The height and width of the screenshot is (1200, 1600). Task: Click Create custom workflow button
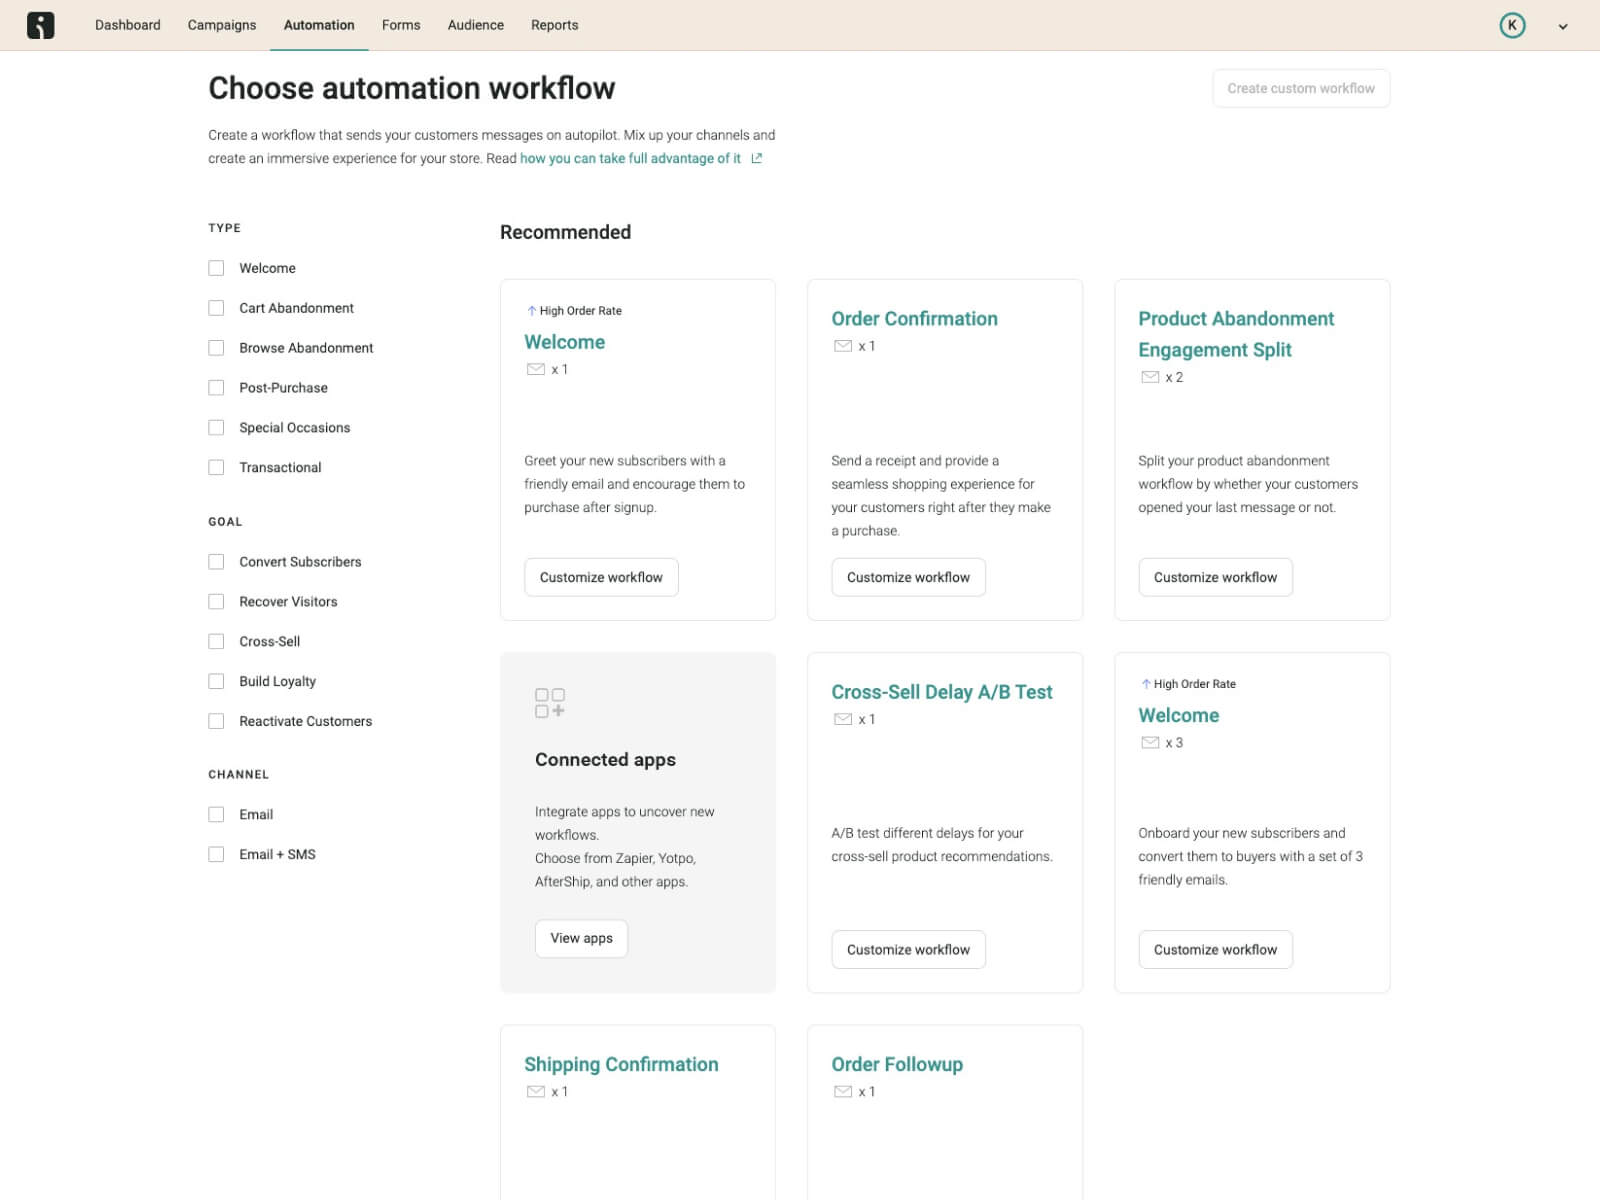click(1301, 88)
